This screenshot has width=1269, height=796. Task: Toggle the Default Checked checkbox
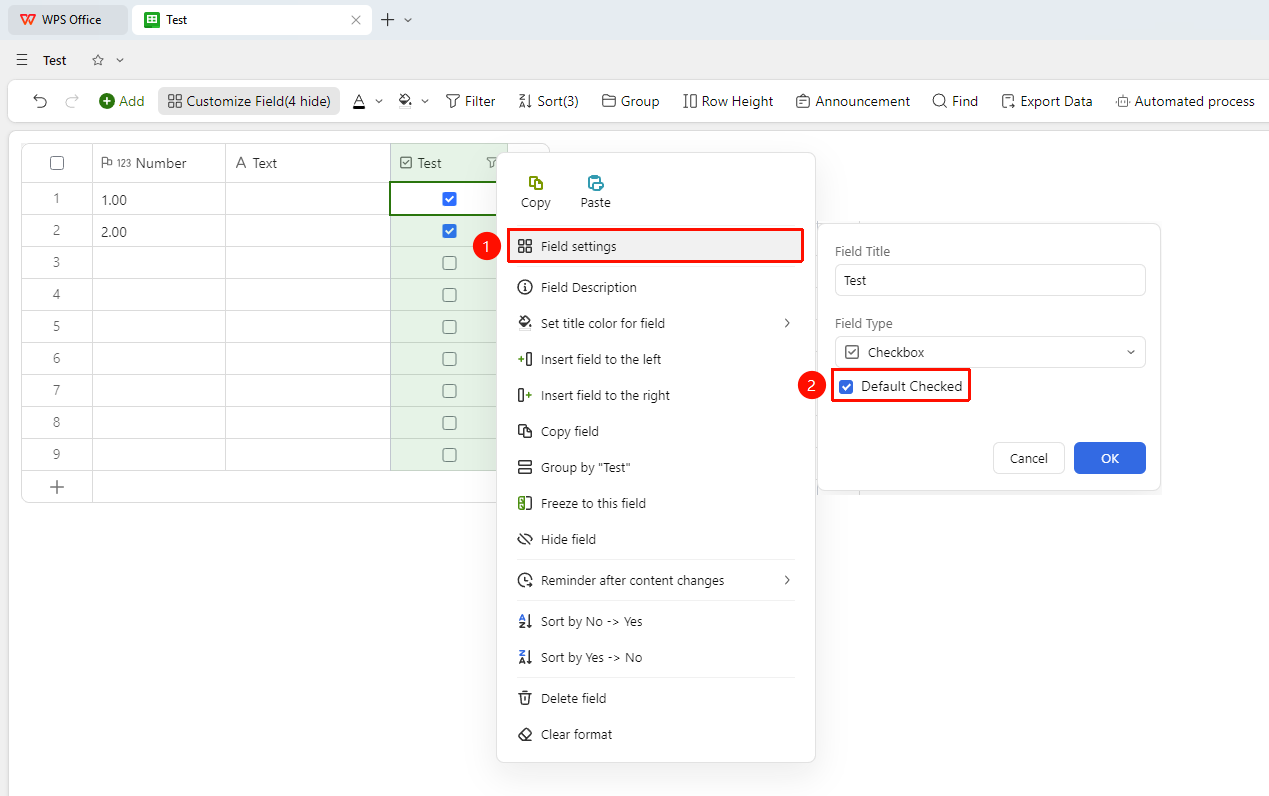pyautogui.click(x=846, y=387)
